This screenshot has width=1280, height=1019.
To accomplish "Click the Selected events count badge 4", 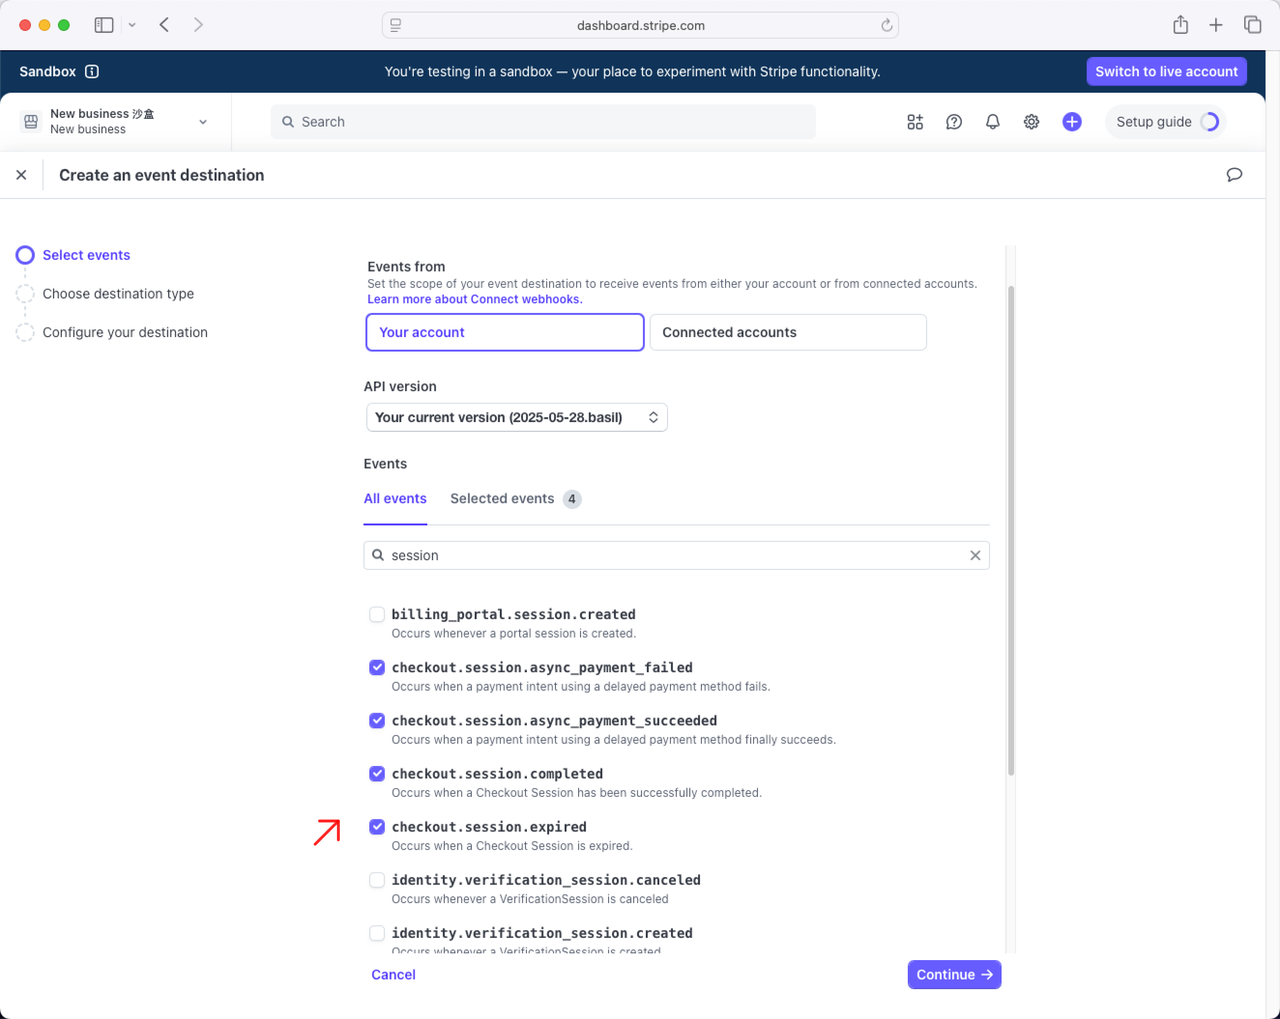I will point(572,499).
